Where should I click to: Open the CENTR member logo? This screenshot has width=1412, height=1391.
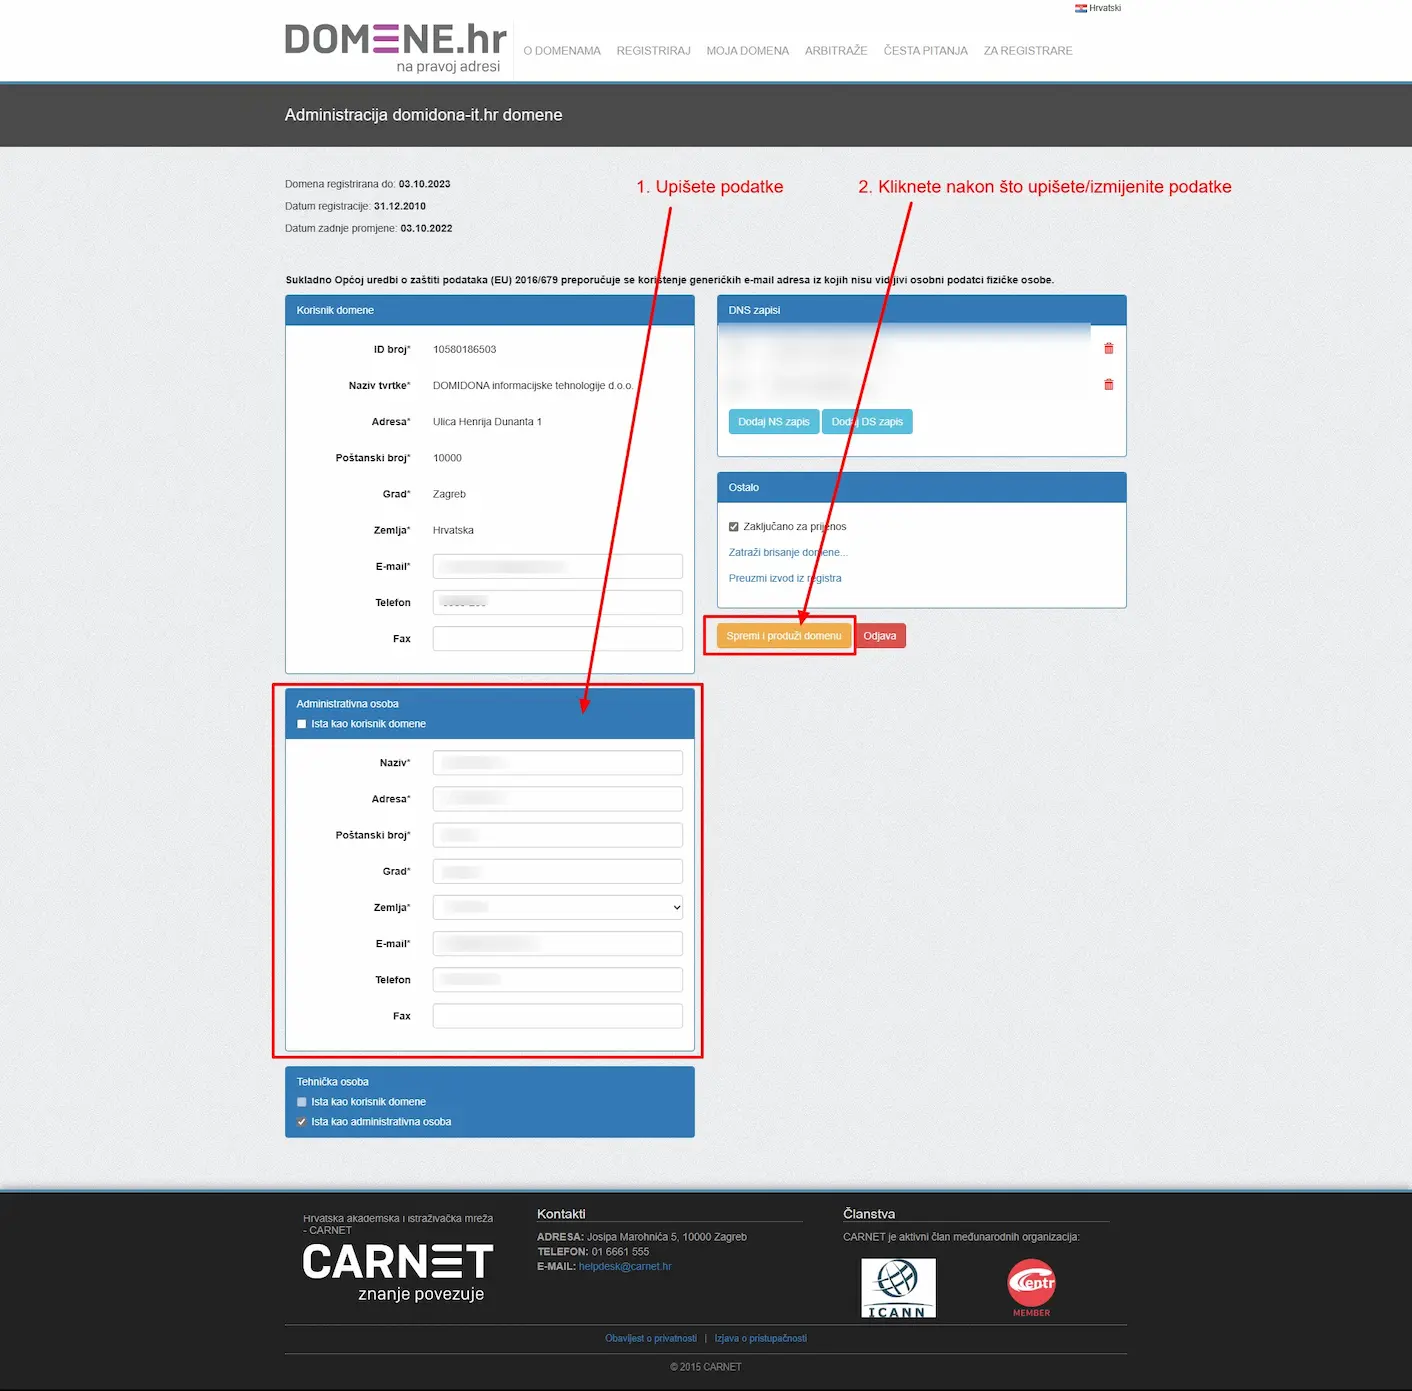coord(1031,1288)
